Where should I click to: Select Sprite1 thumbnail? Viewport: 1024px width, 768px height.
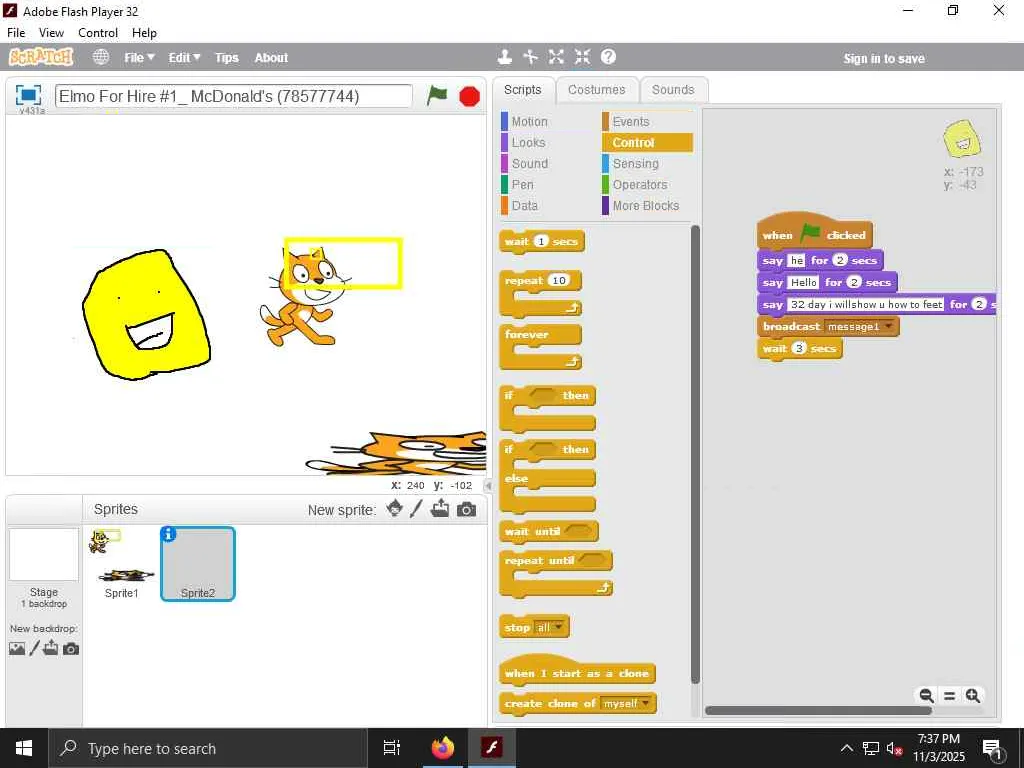[x=121, y=563]
